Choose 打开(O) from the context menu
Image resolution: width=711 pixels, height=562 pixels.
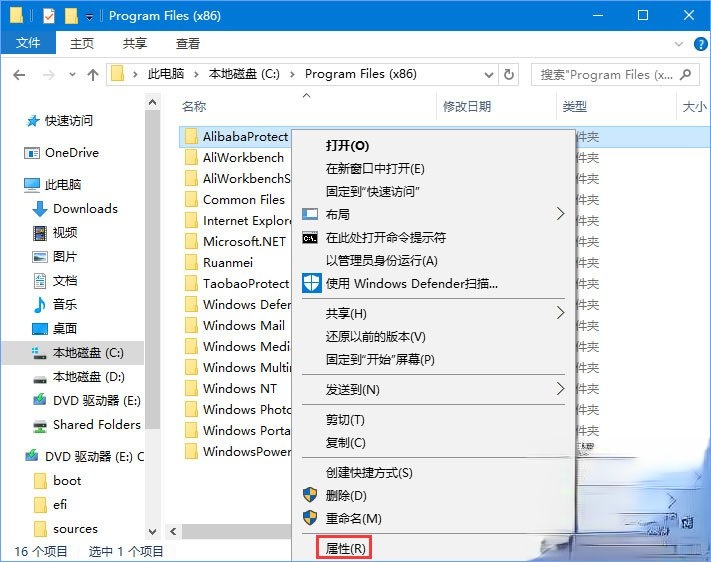(x=347, y=146)
